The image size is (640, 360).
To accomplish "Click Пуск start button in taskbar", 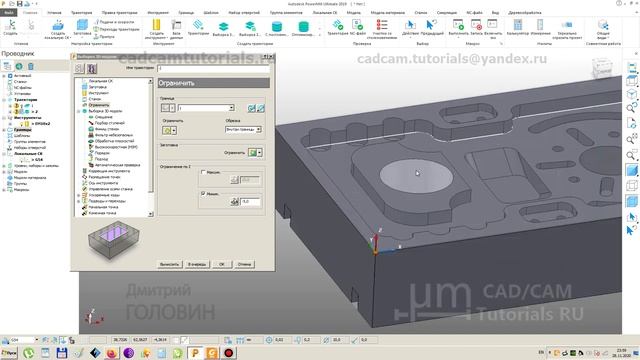I will [x=9, y=353].
